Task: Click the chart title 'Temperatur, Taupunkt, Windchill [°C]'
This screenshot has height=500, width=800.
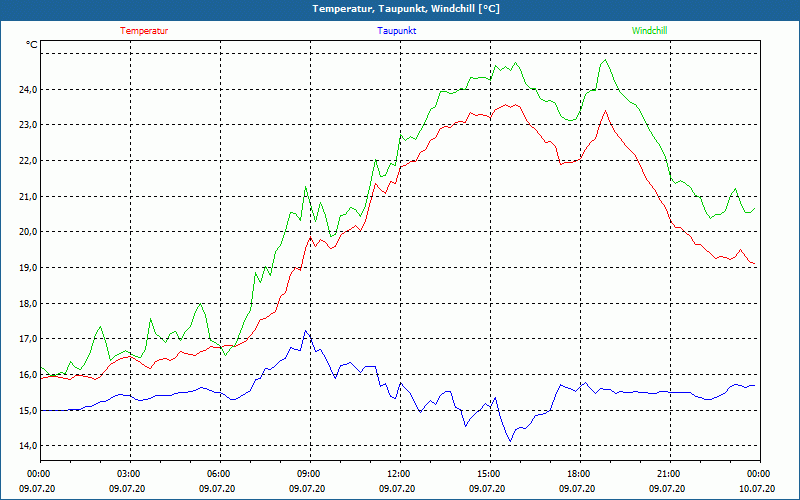Action: [x=406, y=9]
